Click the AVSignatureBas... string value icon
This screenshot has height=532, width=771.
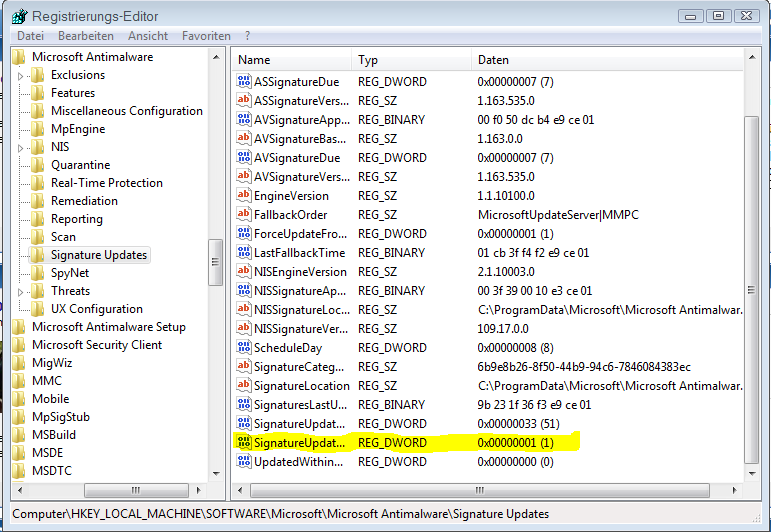(243, 139)
